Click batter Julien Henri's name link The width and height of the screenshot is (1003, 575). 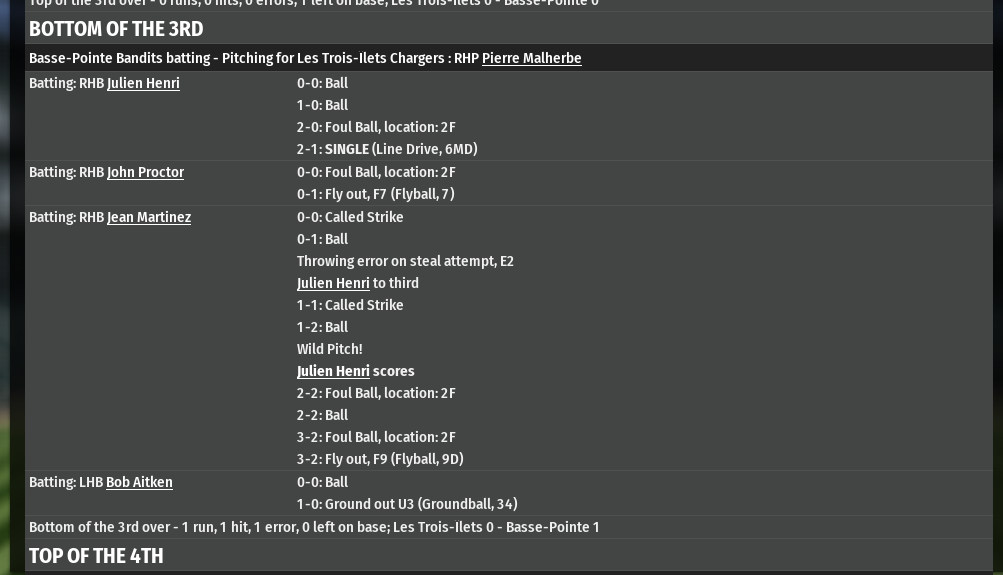tap(143, 83)
